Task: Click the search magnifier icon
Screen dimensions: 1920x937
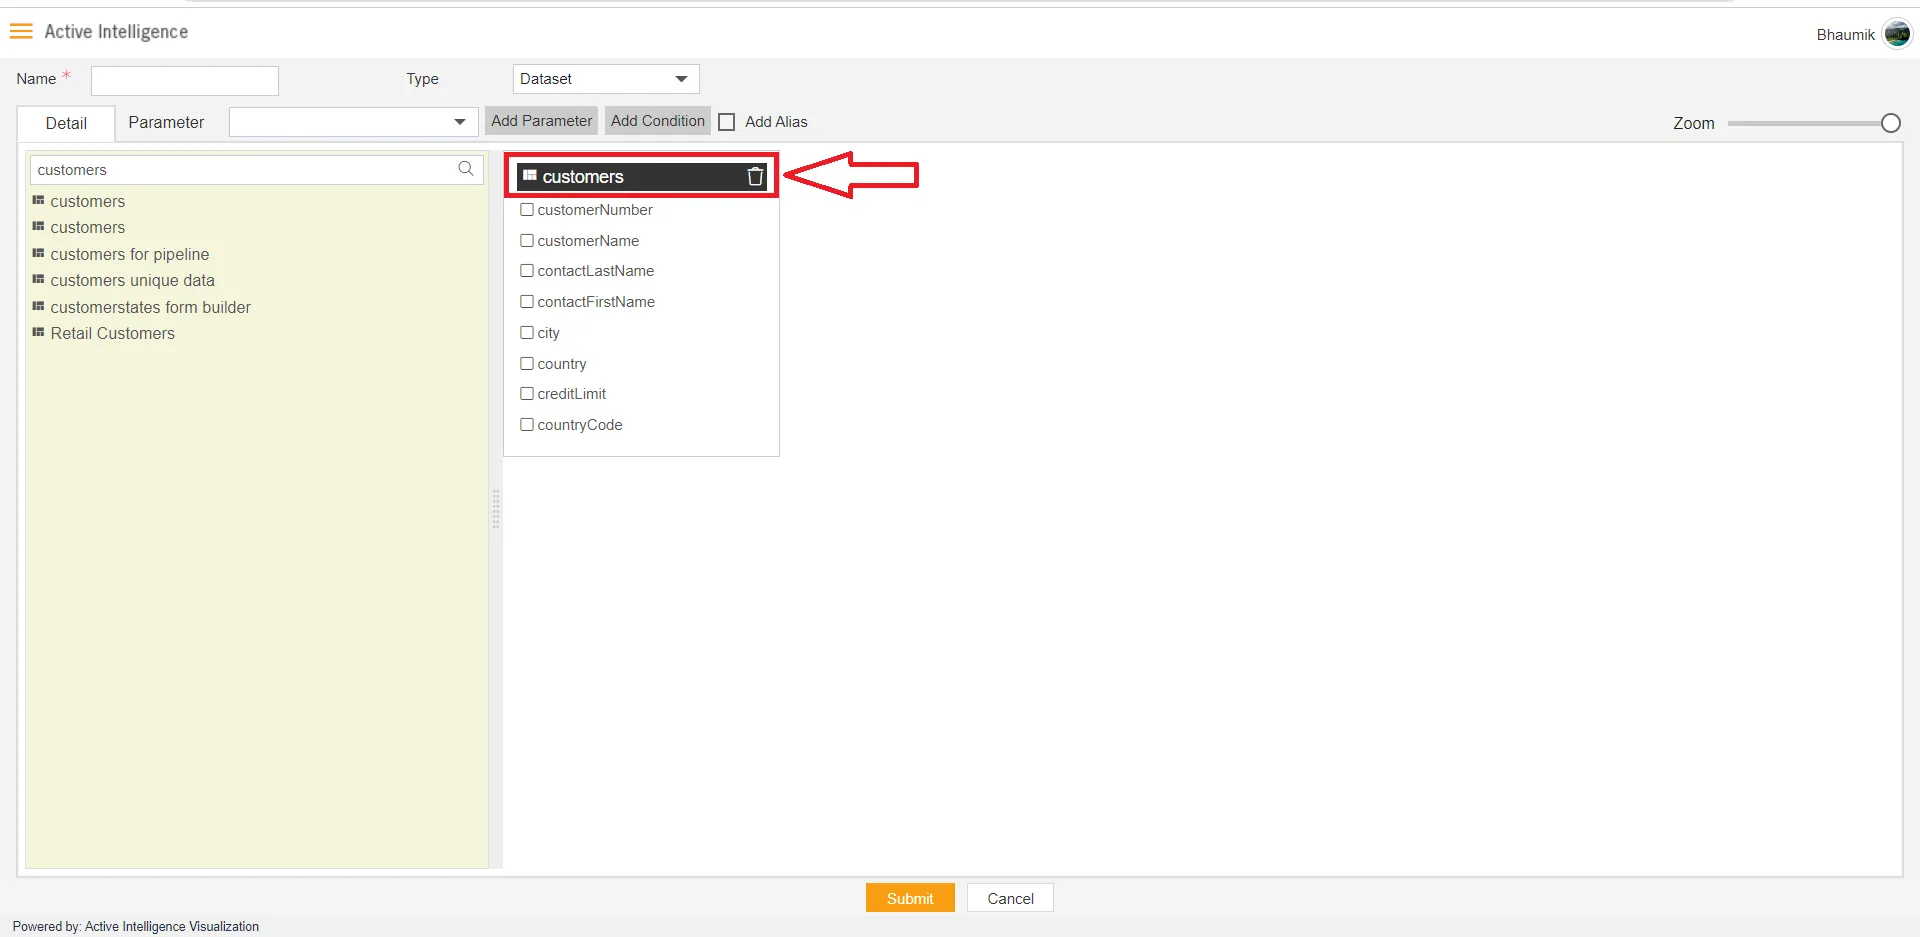Action: [466, 169]
